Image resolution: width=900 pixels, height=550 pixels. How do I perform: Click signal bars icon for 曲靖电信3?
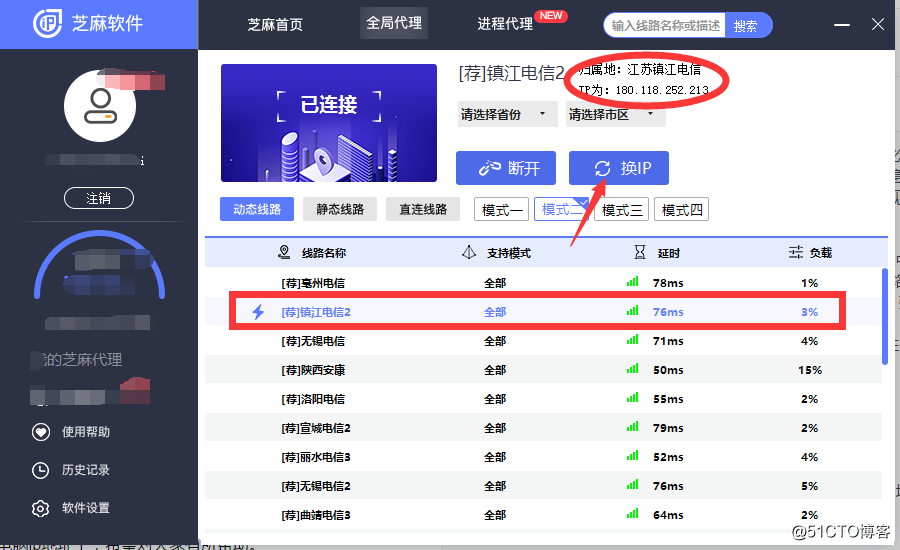(633, 513)
